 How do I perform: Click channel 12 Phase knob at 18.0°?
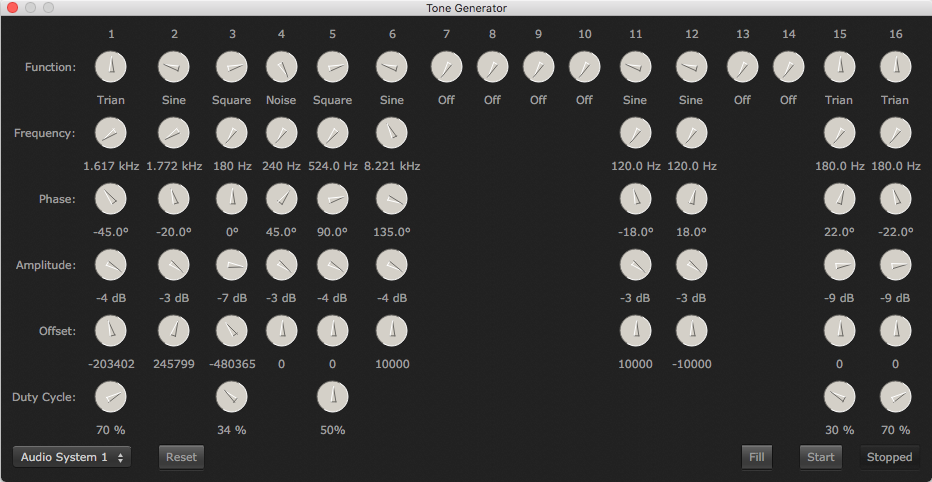click(x=691, y=199)
